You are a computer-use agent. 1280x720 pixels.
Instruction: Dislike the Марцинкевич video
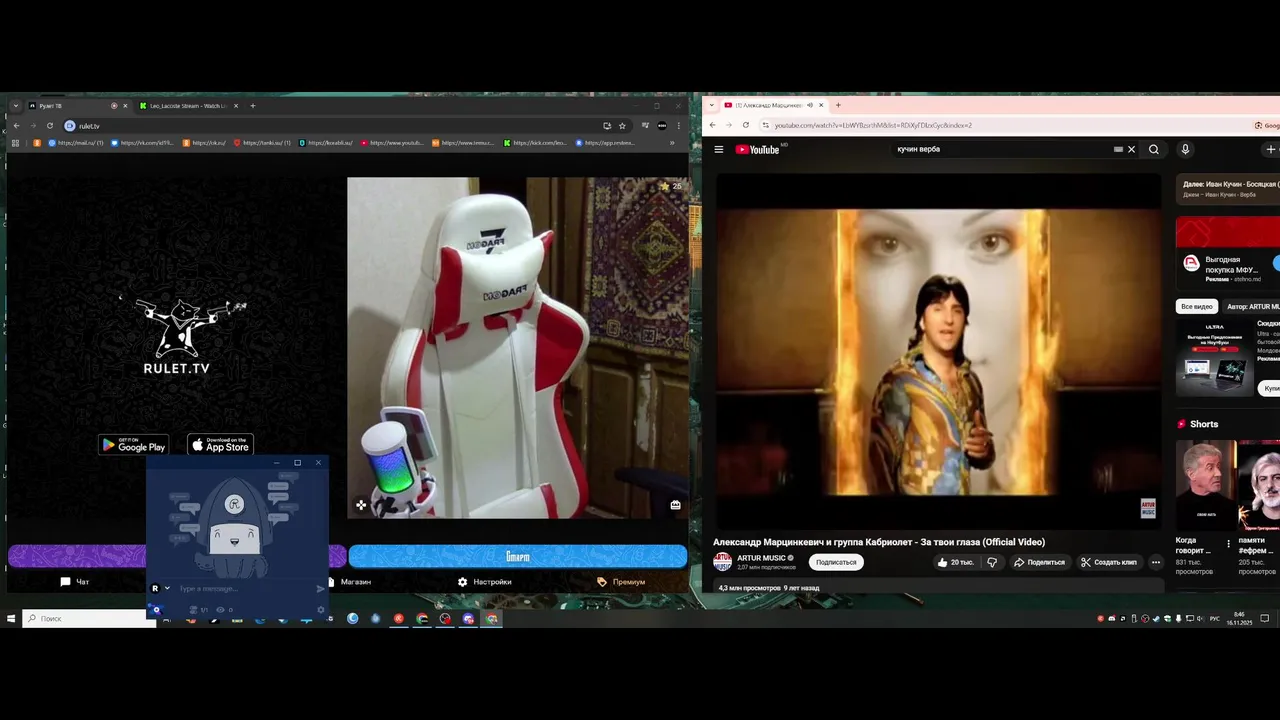pos(992,562)
